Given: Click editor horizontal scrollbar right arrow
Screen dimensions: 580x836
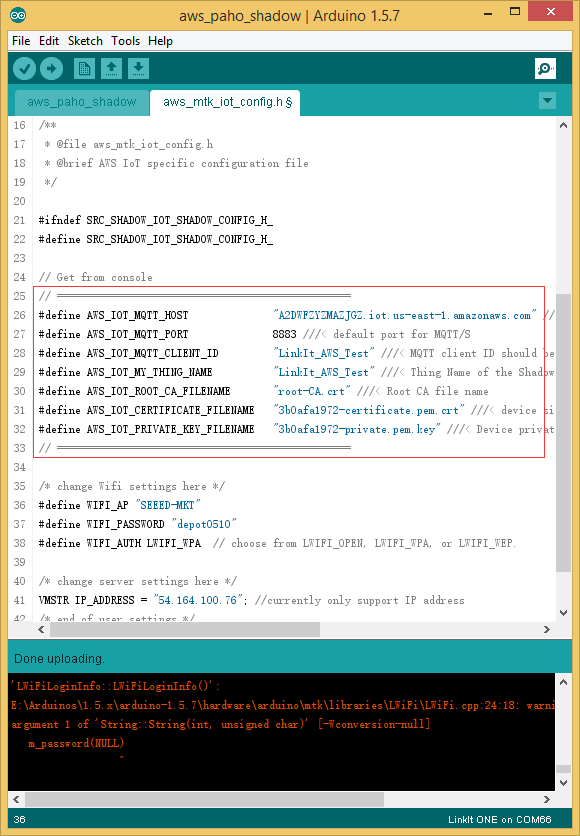Looking at the screenshot, I should click(547, 630).
